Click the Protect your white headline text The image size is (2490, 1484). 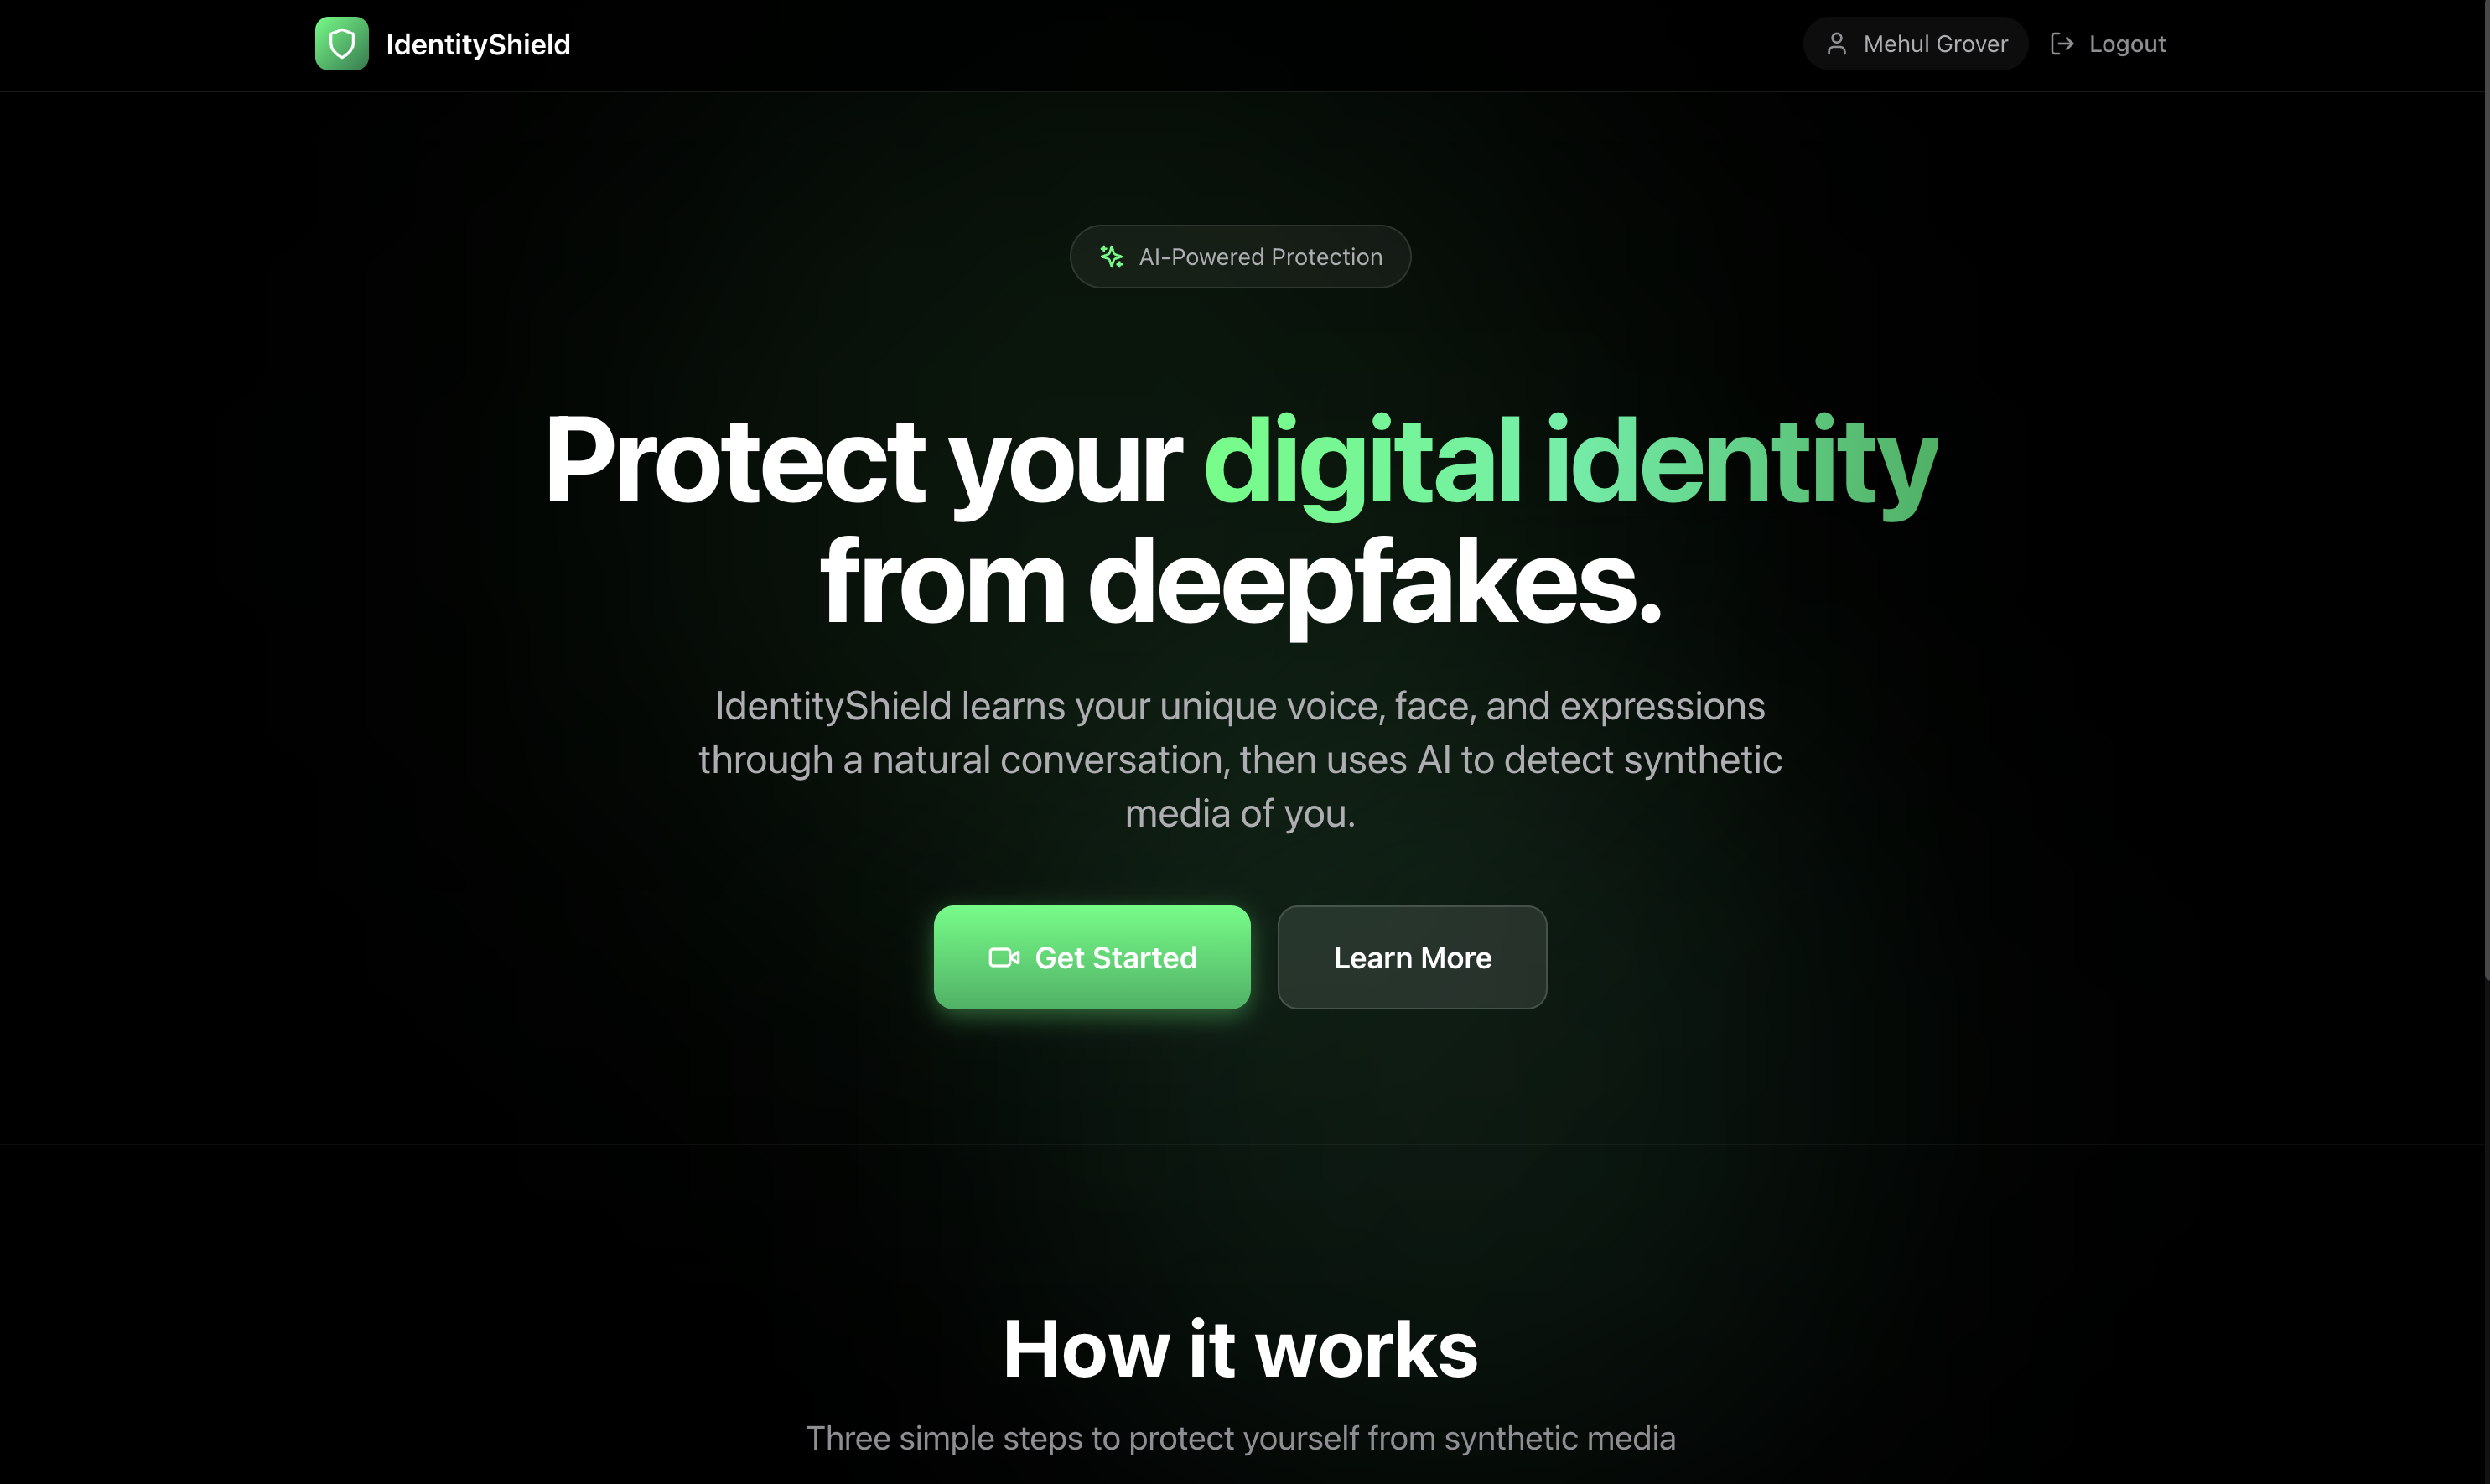(863, 462)
